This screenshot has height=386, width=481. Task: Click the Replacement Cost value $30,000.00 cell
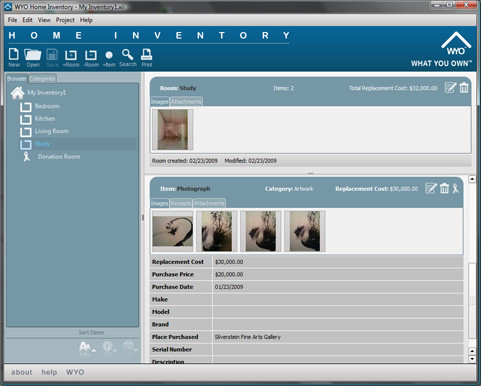(x=338, y=262)
